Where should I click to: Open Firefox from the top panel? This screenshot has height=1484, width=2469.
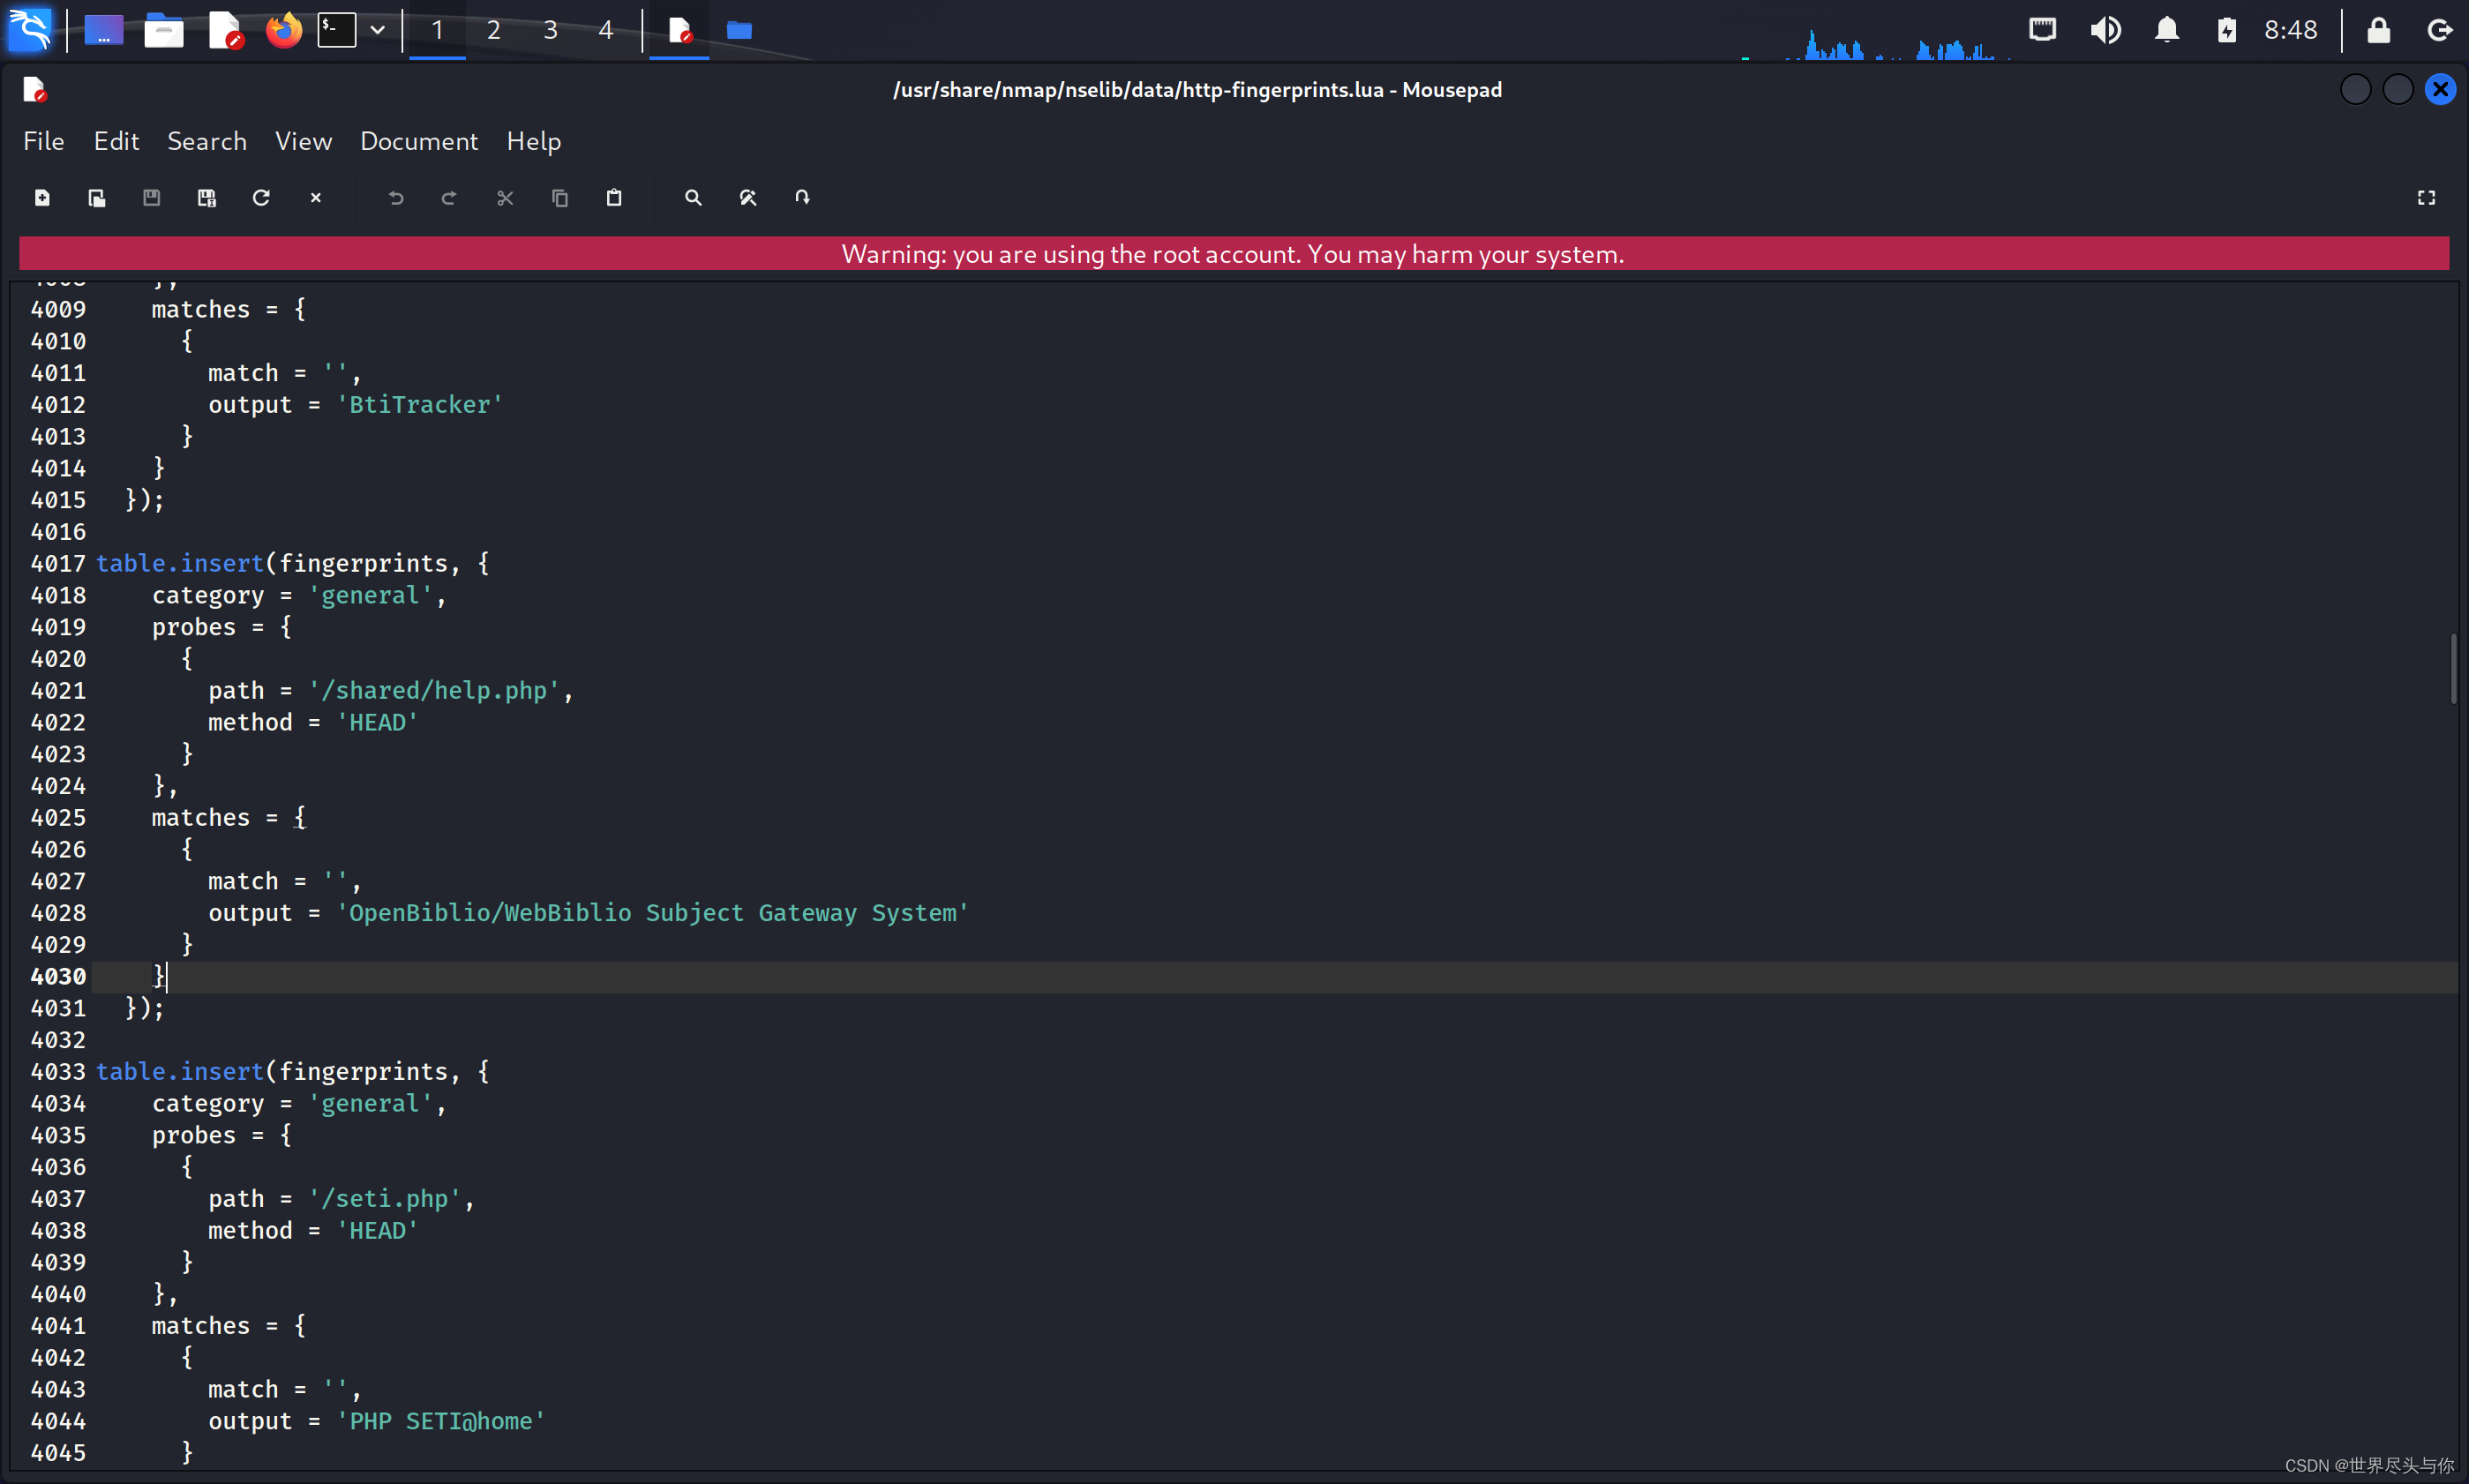tap(284, 30)
